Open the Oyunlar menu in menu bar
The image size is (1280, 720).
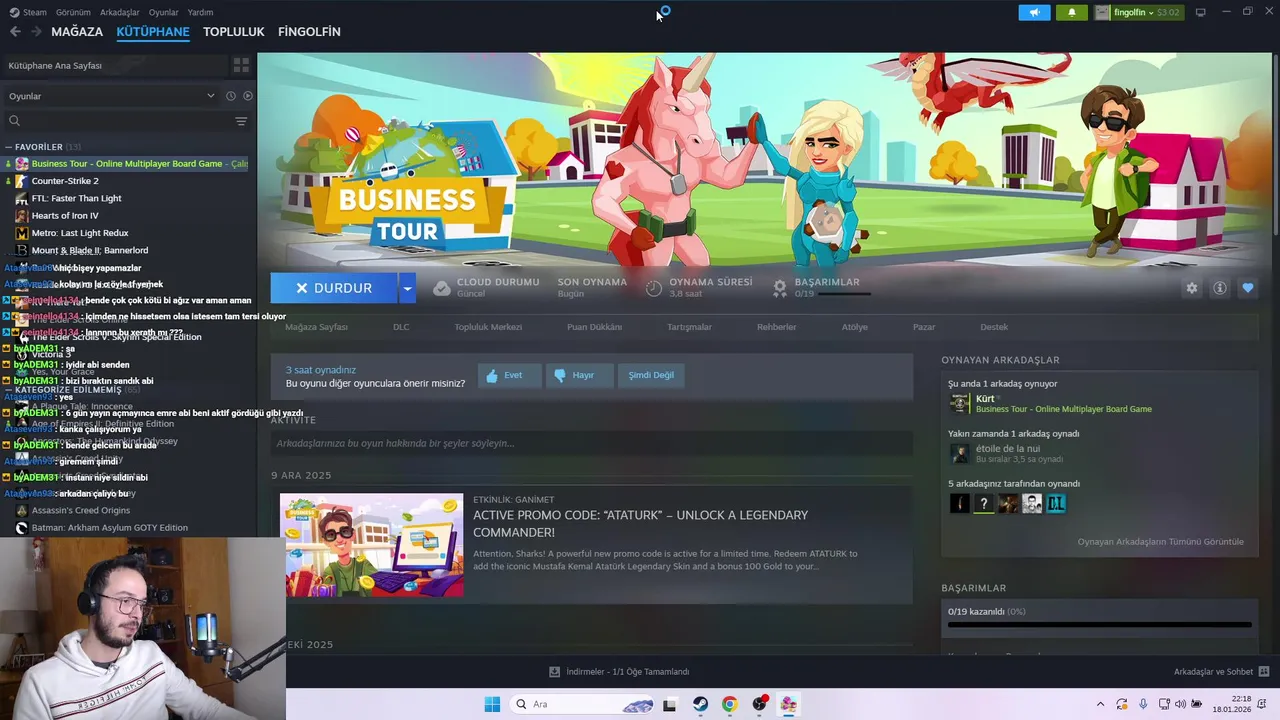coord(163,12)
